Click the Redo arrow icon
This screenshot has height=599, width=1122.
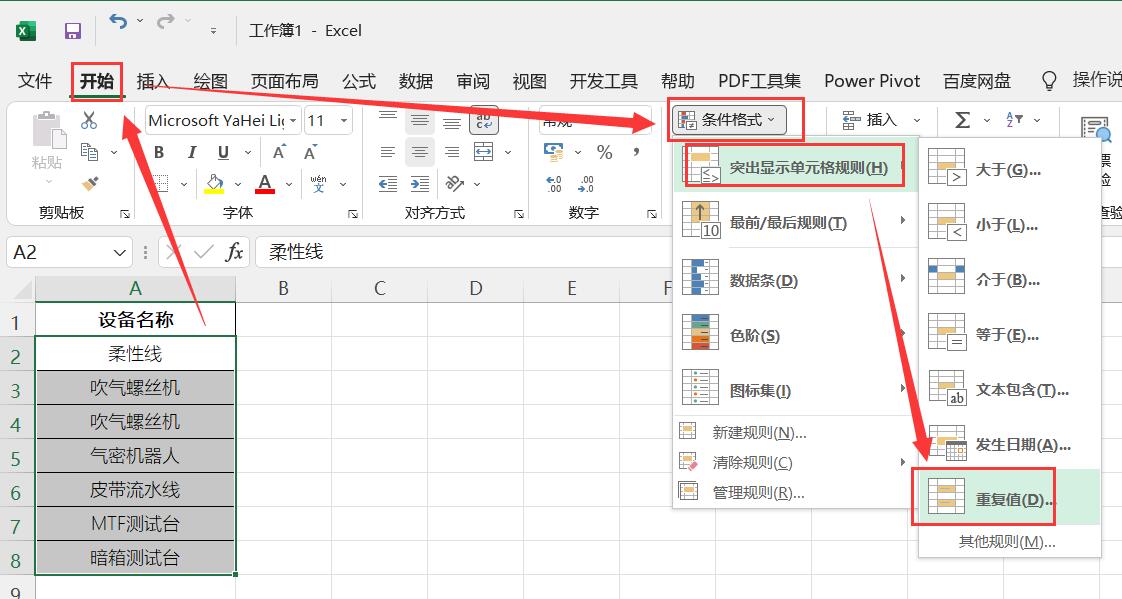tap(166, 22)
